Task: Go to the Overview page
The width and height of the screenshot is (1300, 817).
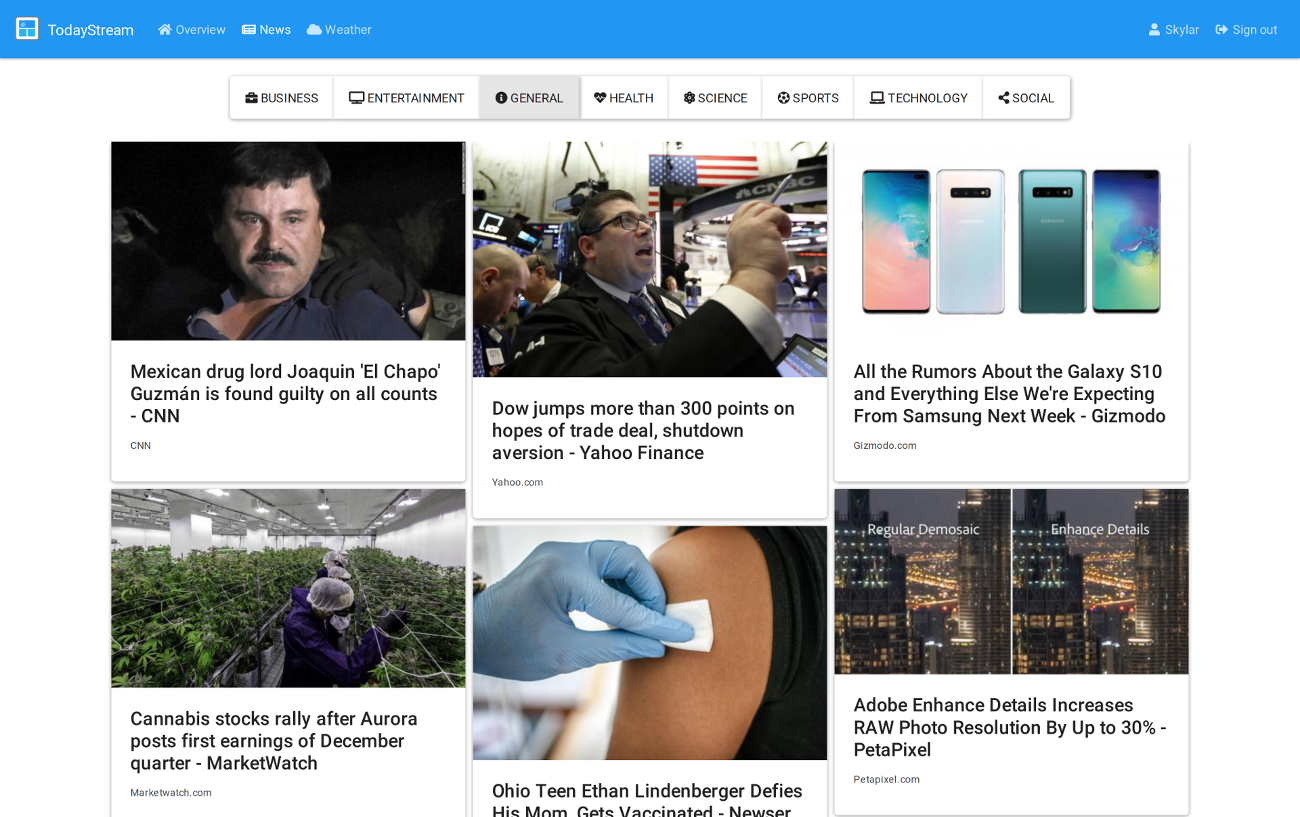Action: tap(192, 30)
